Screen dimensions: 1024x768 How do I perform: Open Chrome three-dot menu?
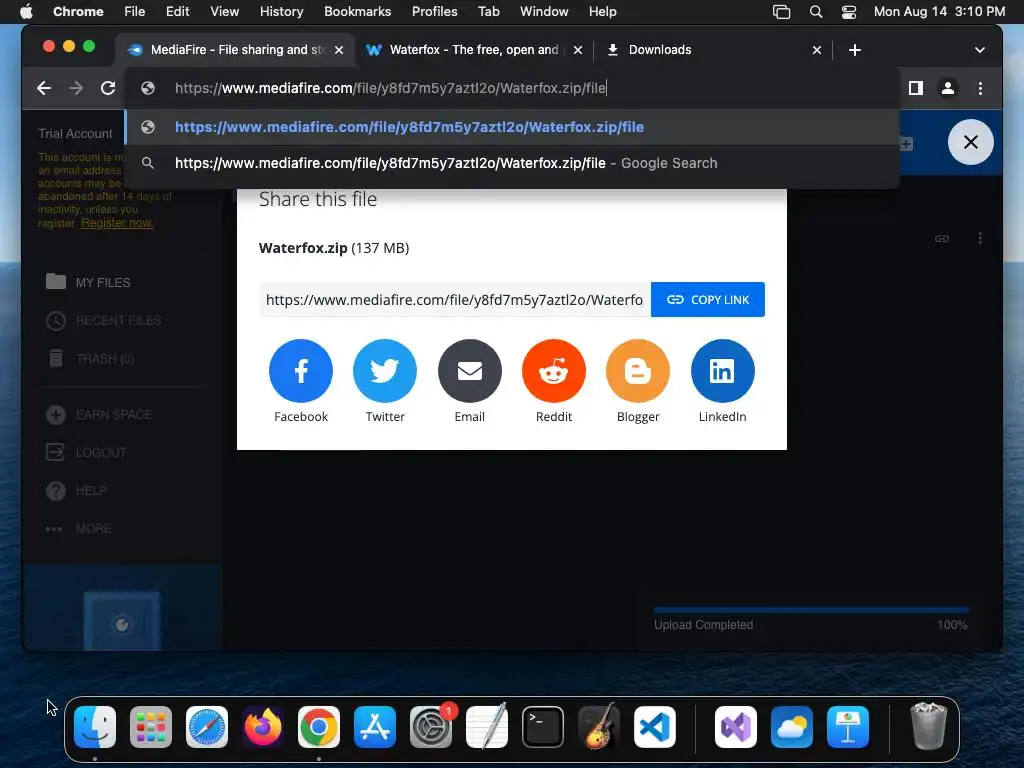click(980, 88)
